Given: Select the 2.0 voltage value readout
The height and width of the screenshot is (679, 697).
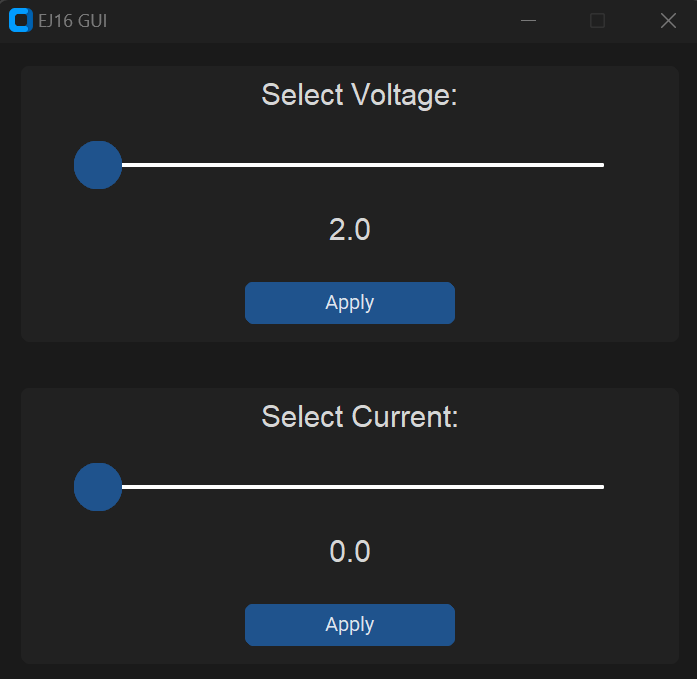Looking at the screenshot, I should pyautogui.click(x=350, y=230).
